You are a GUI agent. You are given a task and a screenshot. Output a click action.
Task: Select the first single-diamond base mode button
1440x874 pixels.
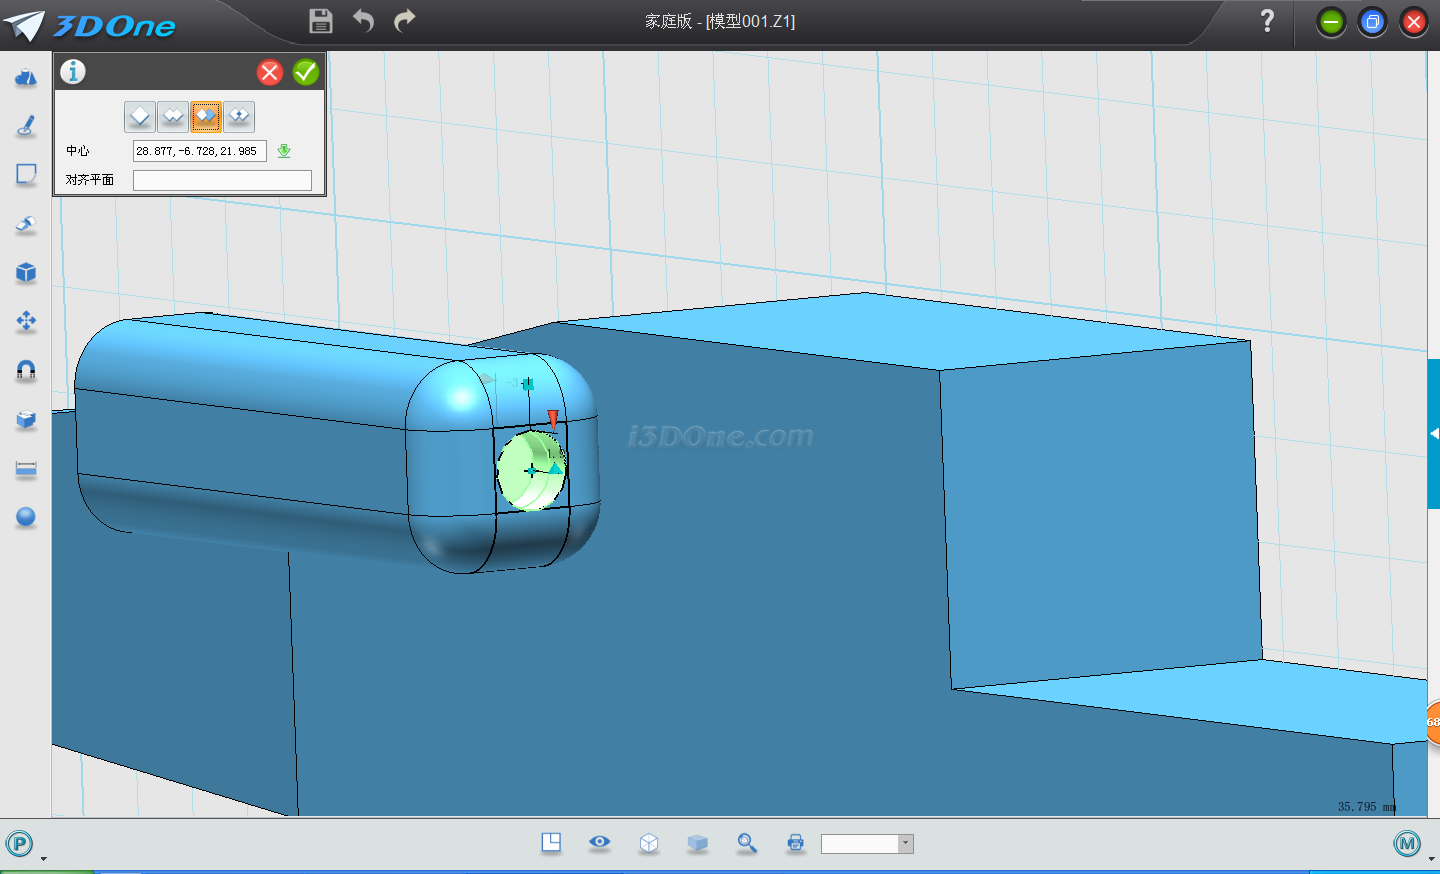click(140, 117)
